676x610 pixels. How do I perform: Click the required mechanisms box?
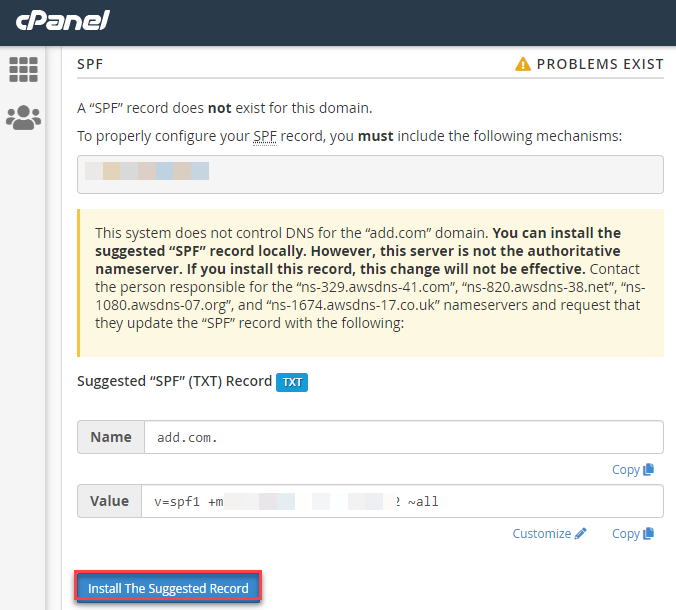[370, 175]
